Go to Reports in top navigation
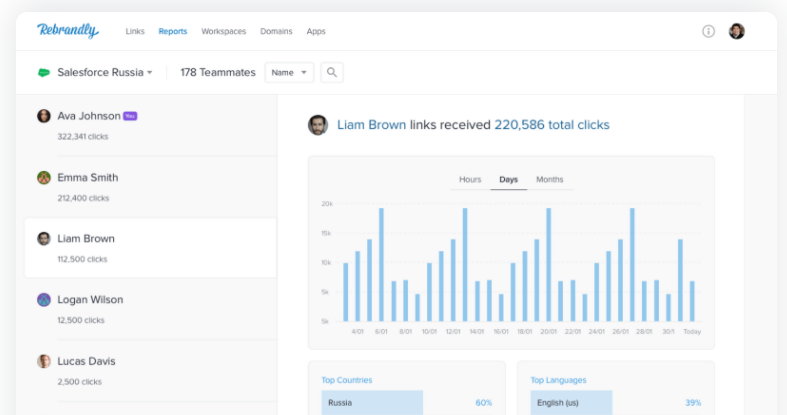 click(x=173, y=31)
